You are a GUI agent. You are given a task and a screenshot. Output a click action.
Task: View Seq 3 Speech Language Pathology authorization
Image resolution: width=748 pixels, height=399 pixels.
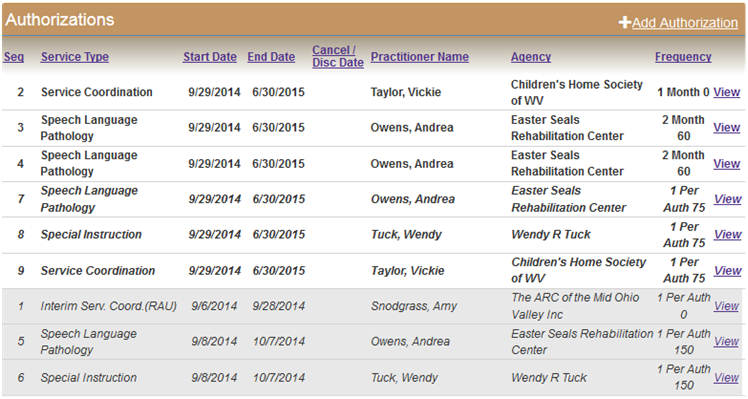pyautogui.click(x=727, y=127)
